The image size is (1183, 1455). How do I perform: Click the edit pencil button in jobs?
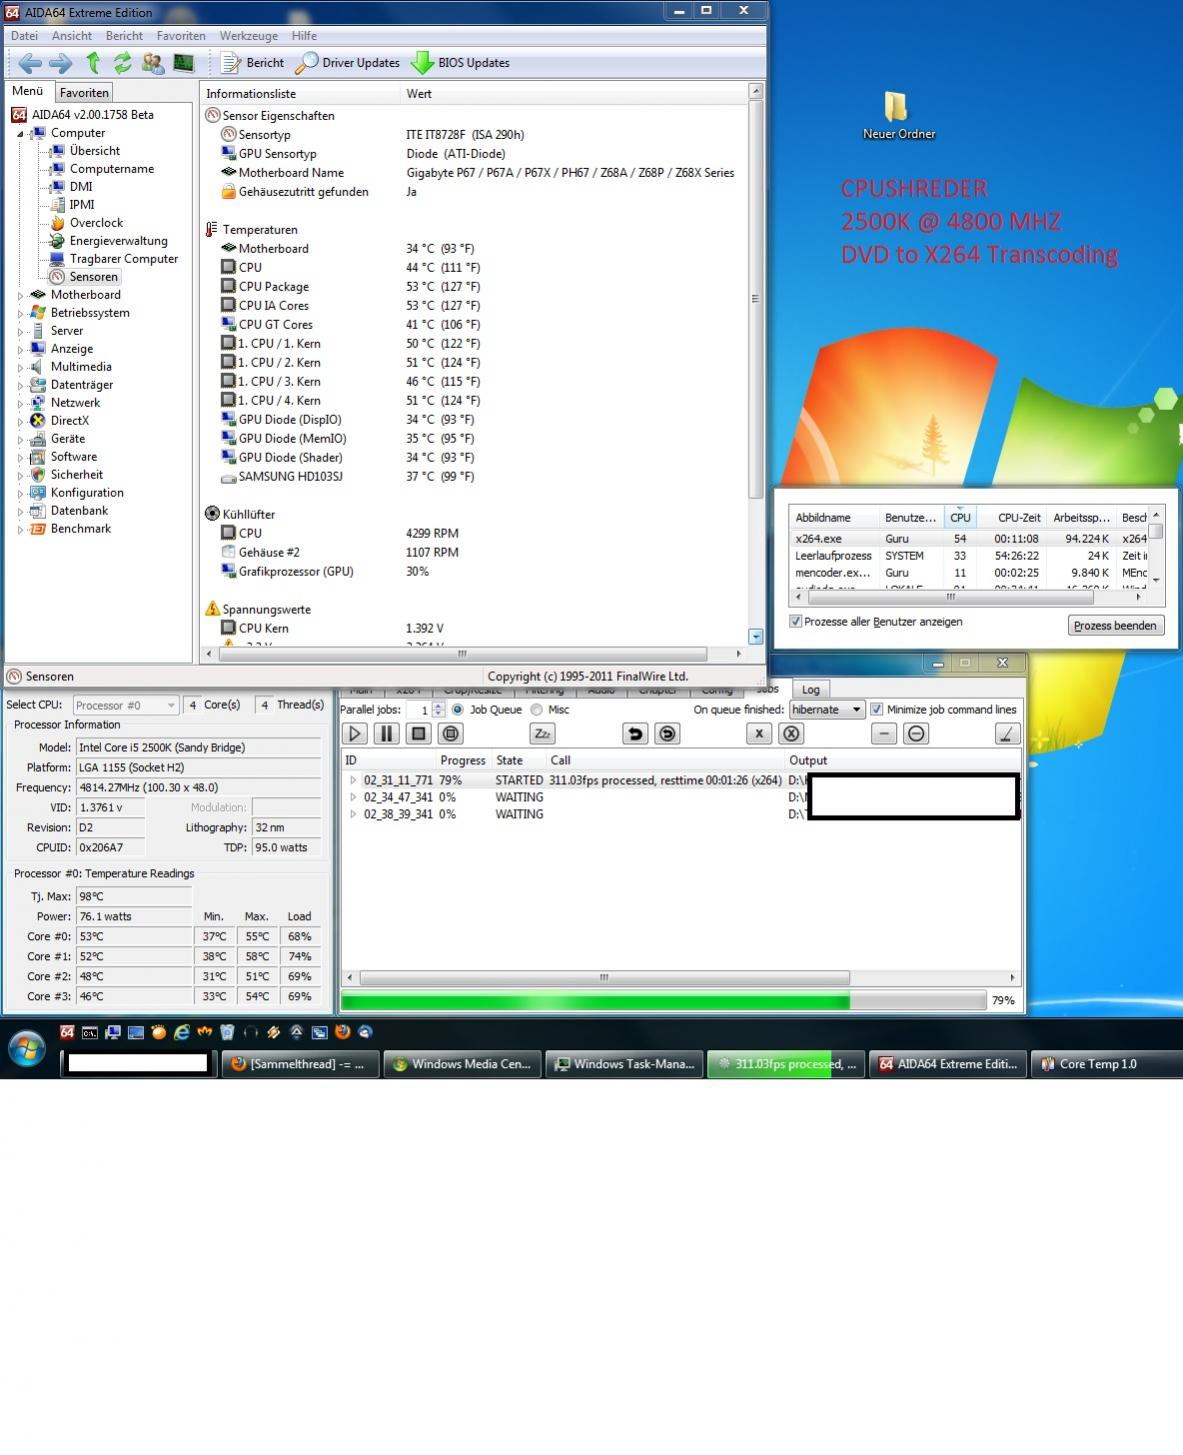[1008, 734]
